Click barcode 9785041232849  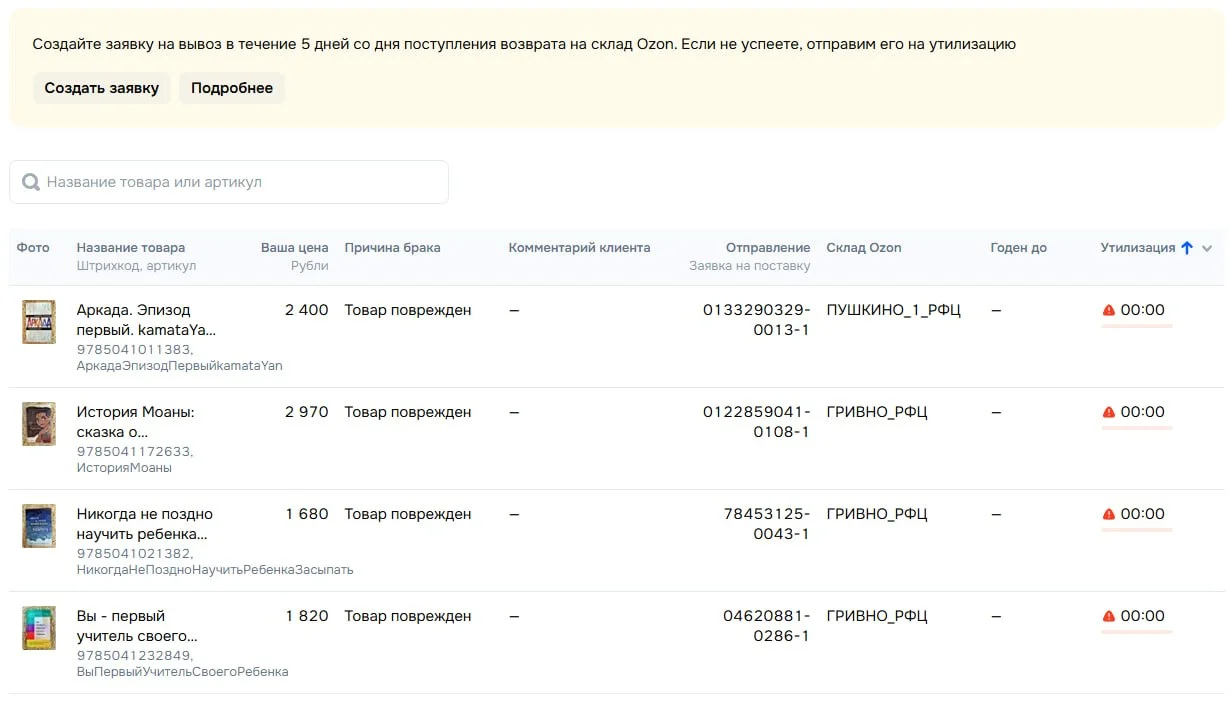[x=135, y=655]
